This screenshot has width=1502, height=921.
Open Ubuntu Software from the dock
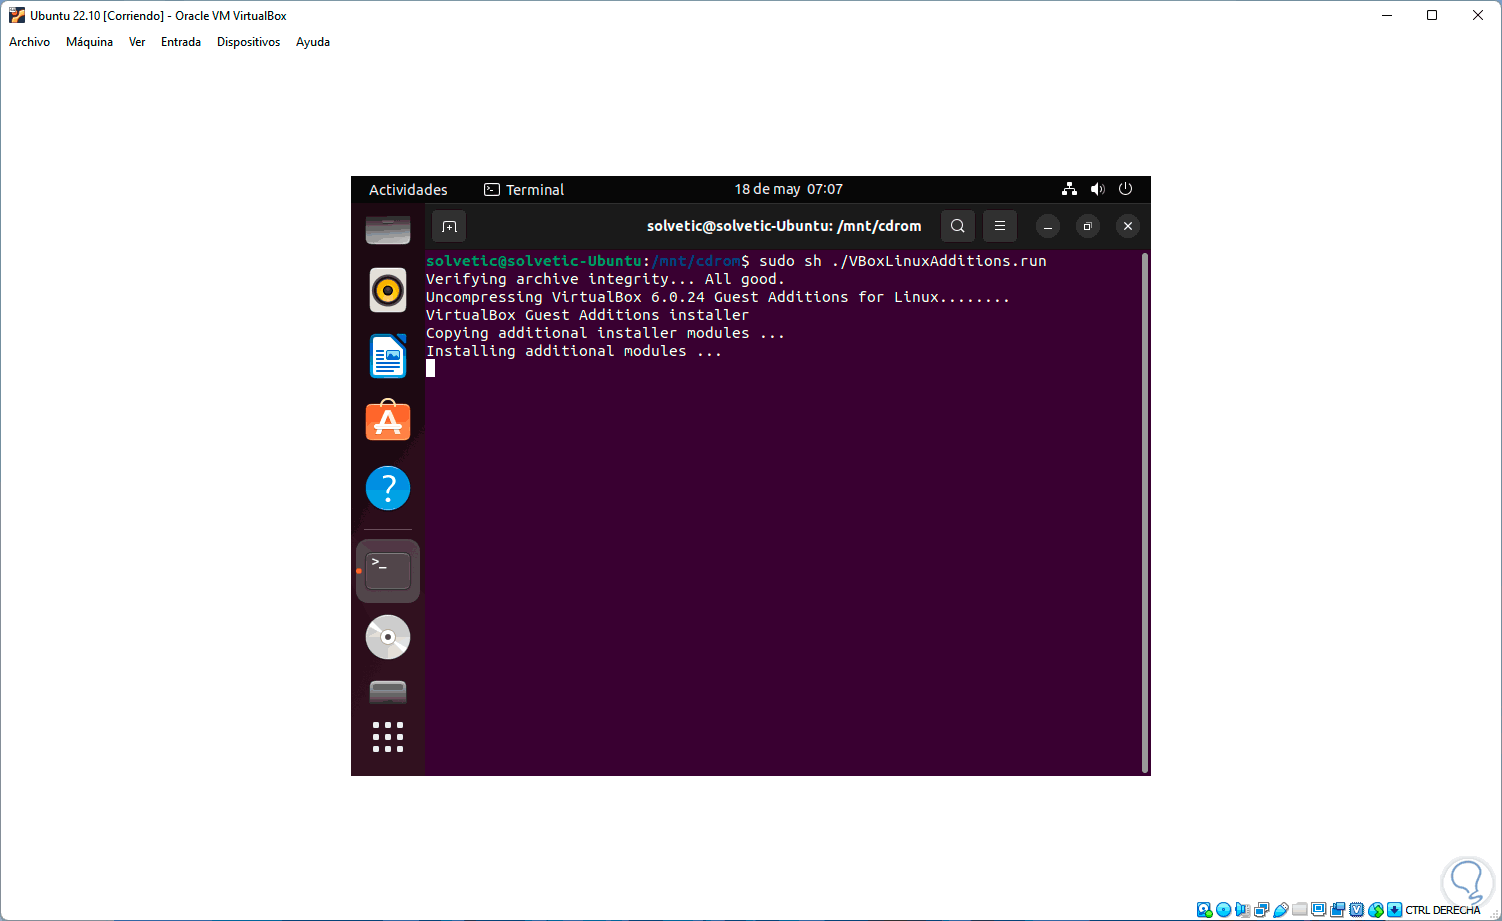(x=388, y=421)
